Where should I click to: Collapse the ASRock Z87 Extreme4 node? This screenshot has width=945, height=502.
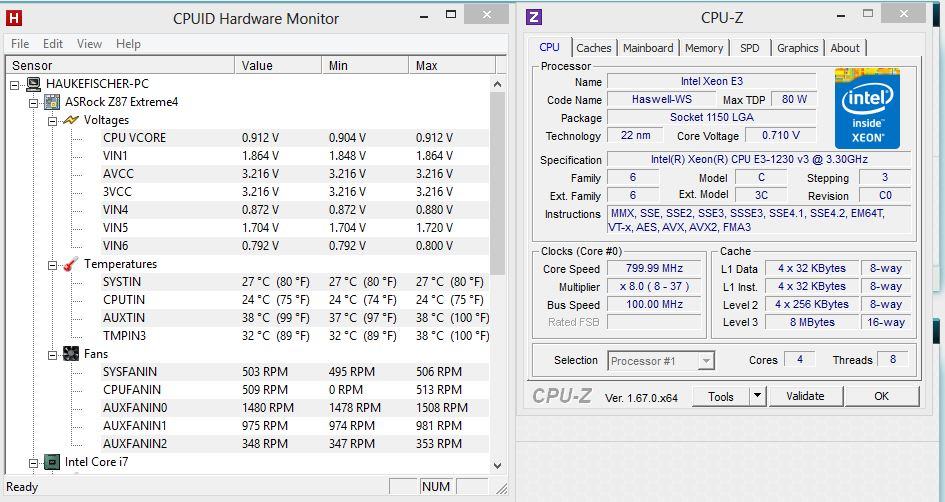coord(34,103)
